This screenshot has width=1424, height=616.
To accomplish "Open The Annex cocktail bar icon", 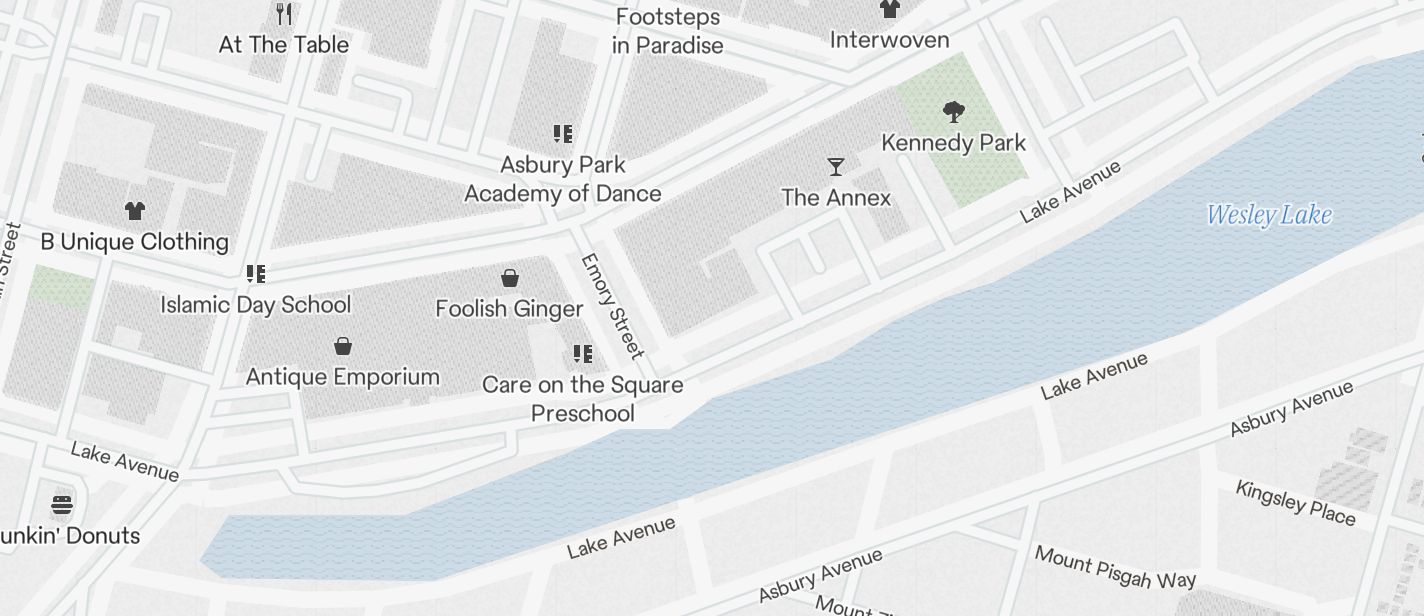I will pyautogui.click(x=836, y=166).
